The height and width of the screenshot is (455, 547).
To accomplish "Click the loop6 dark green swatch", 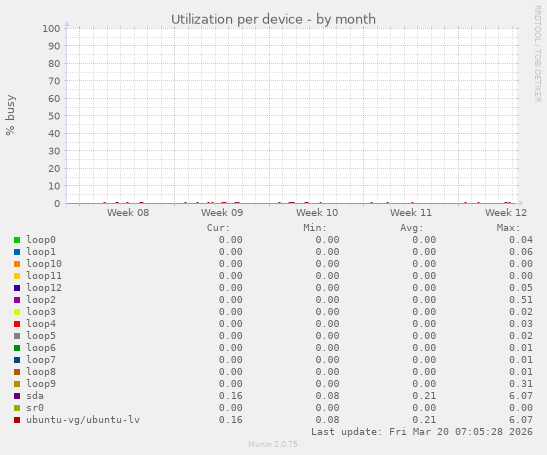I will tap(17, 348).
